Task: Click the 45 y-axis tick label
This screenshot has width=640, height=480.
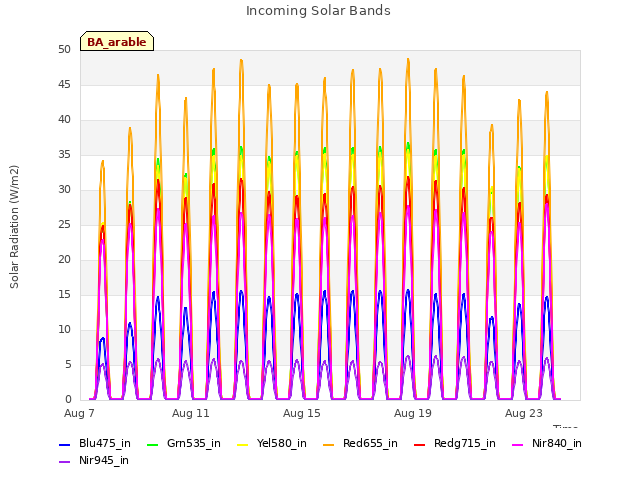Action: pos(64,85)
